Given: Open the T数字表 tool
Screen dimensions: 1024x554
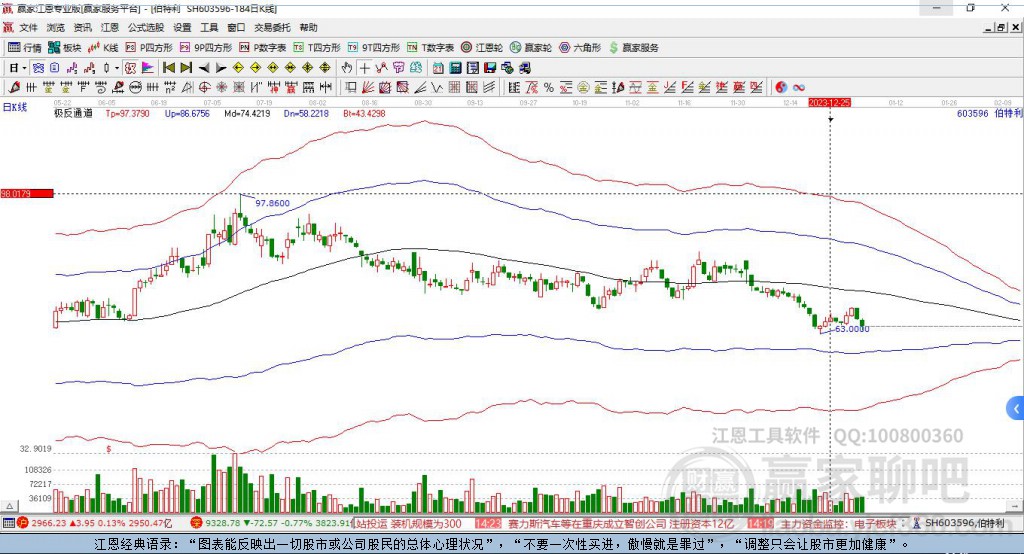Looking at the screenshot, I should [430, 48].
